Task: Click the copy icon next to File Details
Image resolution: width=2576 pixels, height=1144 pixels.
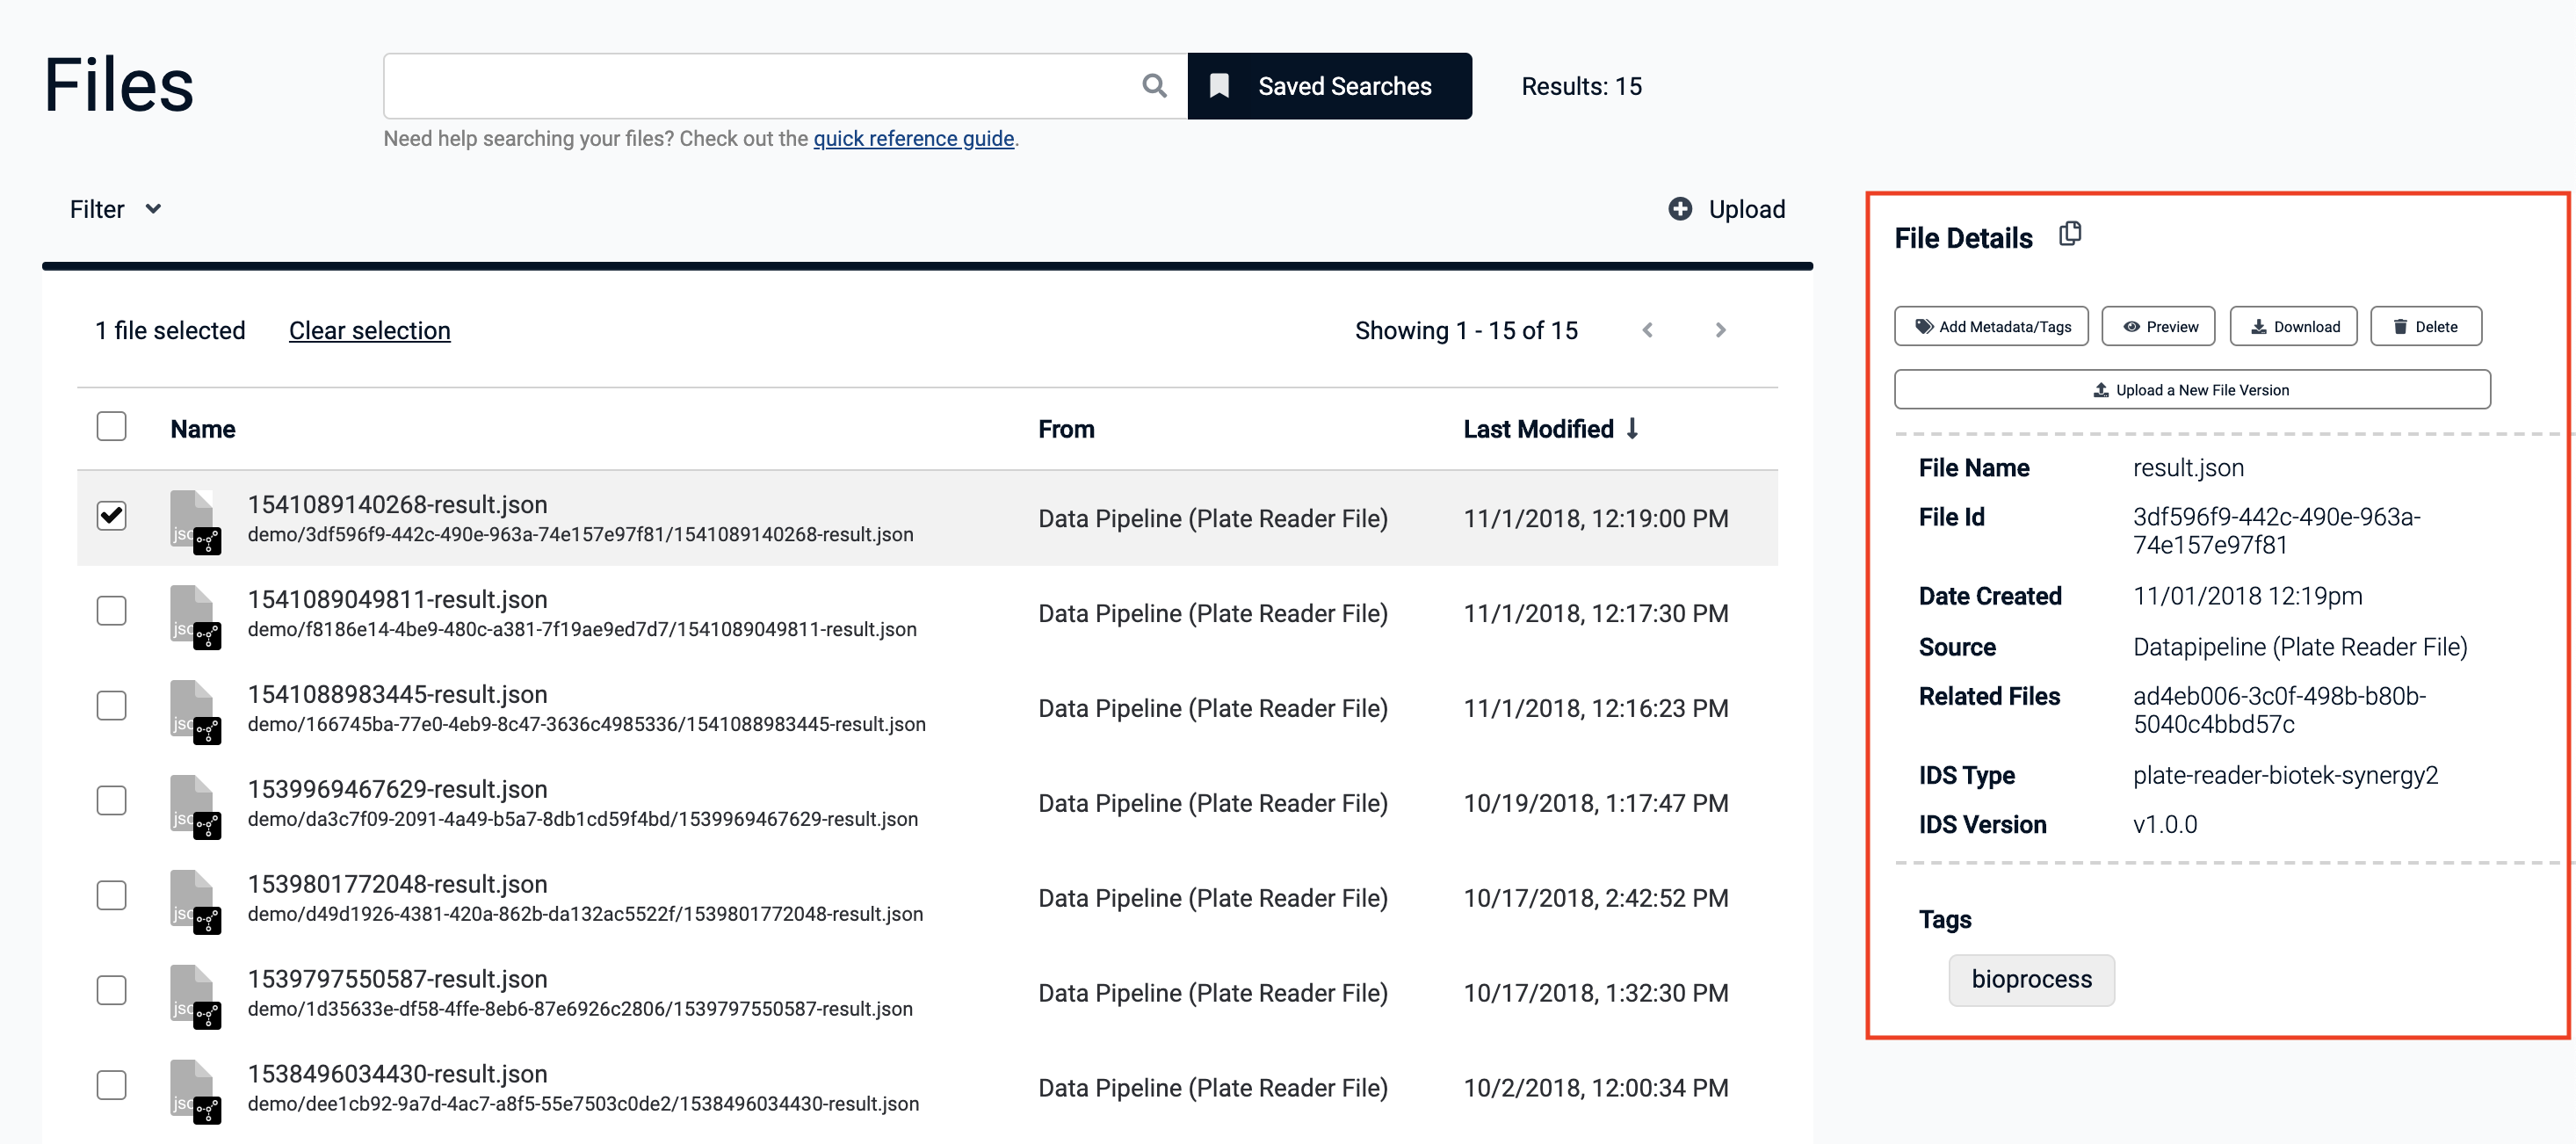Action: (x=2070, y=234)
